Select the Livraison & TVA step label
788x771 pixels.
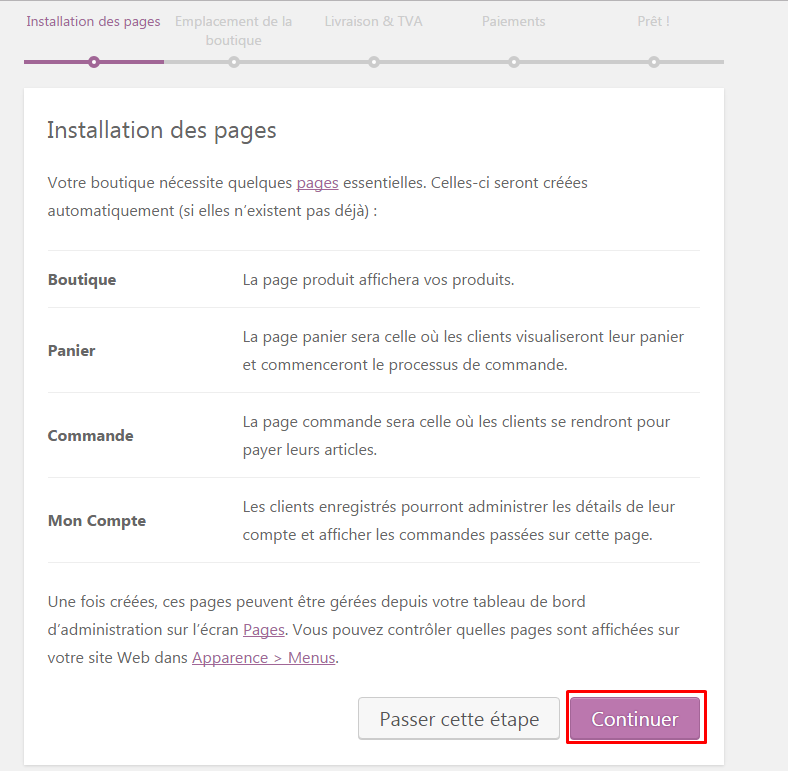point(373,22)
